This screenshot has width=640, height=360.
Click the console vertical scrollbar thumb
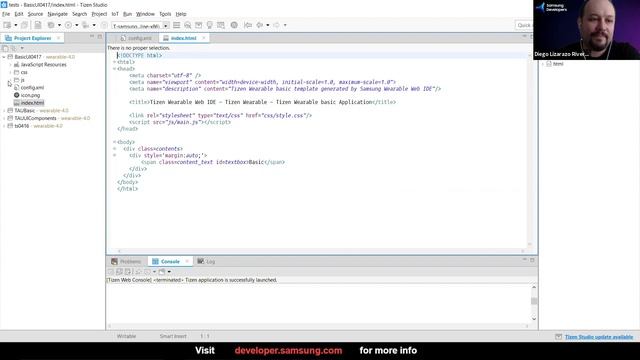[x=534, y=301]
